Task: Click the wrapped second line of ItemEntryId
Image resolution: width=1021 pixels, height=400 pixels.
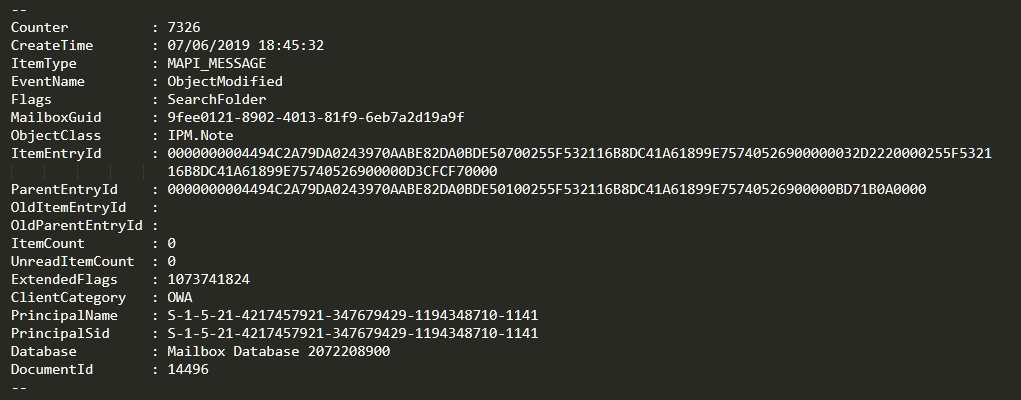Action: click(x=332, y=171)
